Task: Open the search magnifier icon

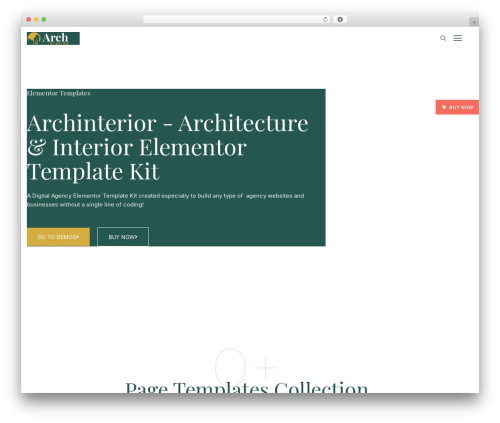Action: [443, 38]
